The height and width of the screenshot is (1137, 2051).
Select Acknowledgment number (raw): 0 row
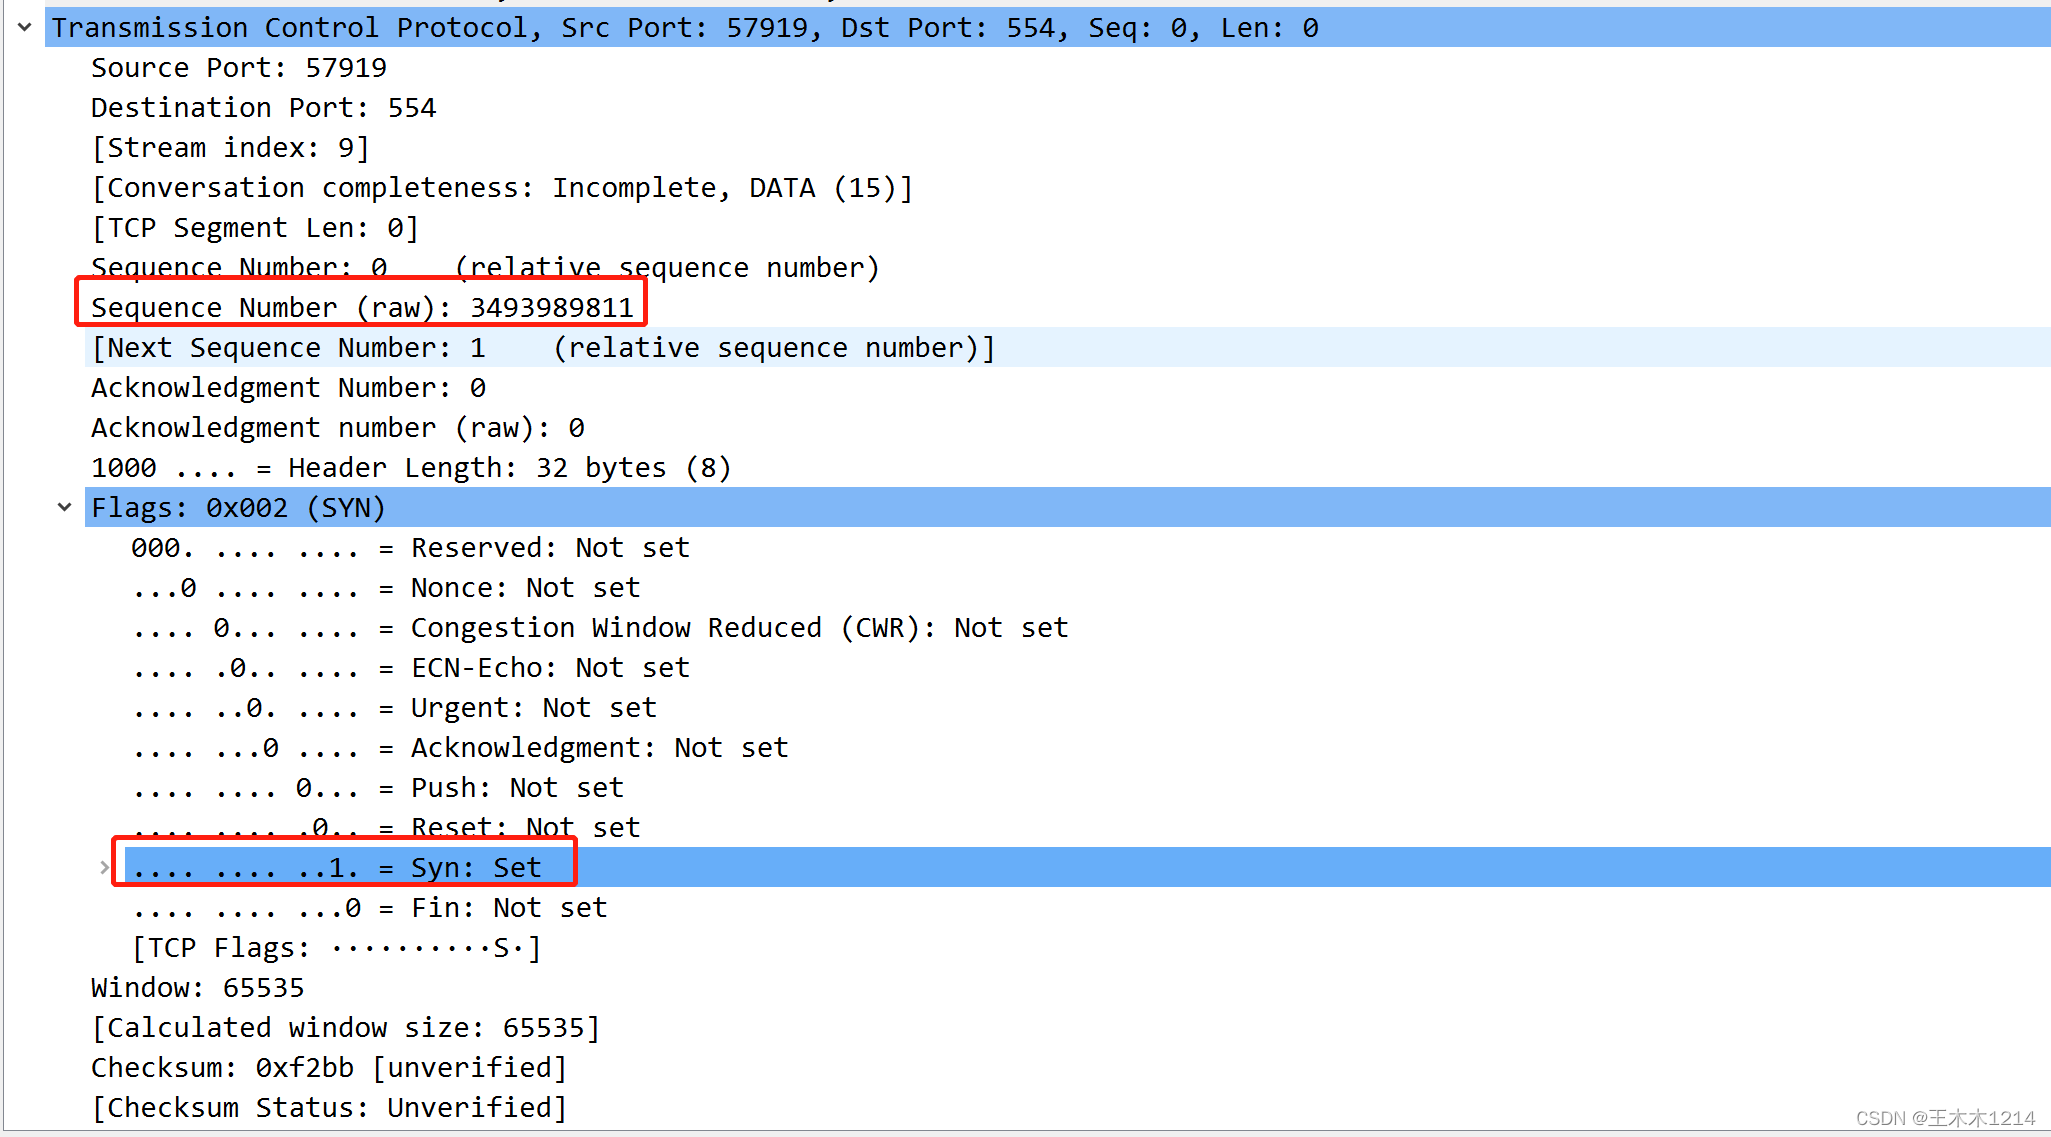coord(338,428)
